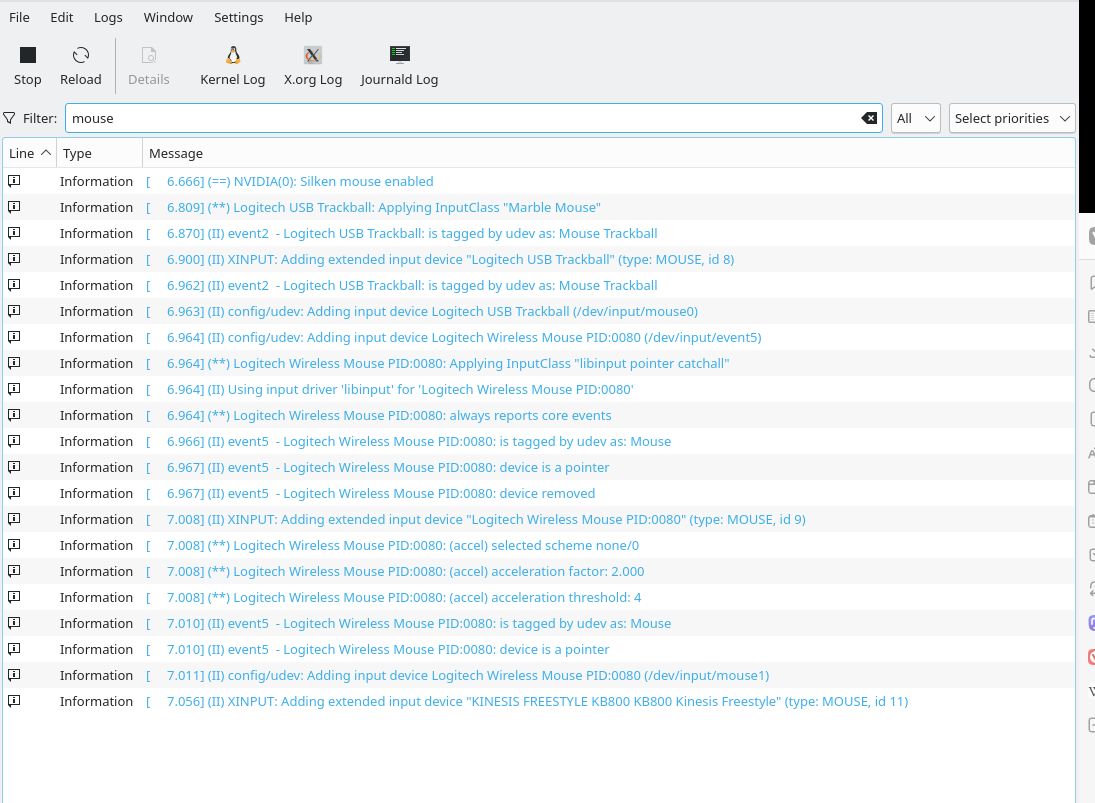The image size is (1095, 803).
Task: Select the 'always reports core events' message
Action: 379,415
